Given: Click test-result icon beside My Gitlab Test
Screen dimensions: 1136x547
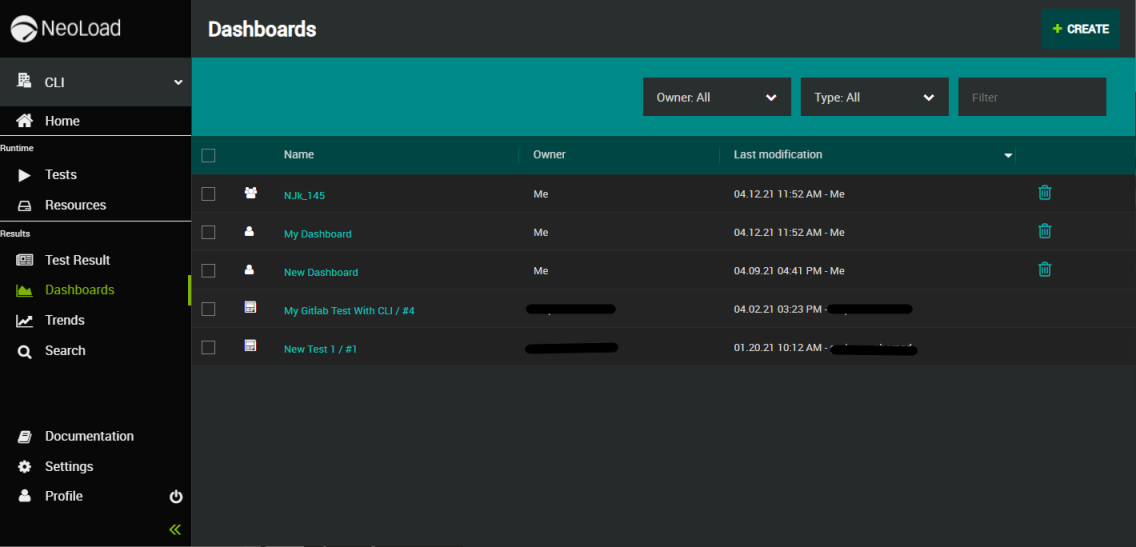Looking at the screenshot, I should pyautogui.click(x=251, y=307).
